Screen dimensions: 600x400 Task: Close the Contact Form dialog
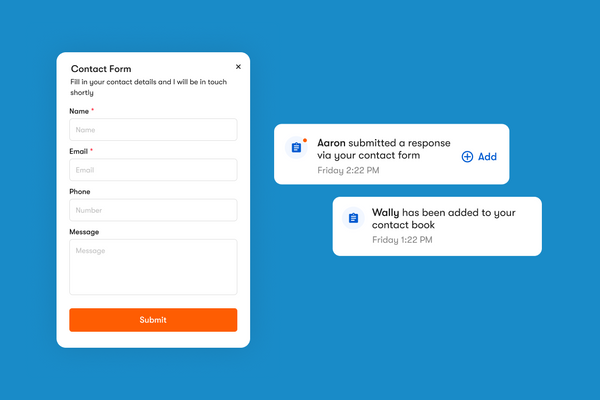coord(238,67)
